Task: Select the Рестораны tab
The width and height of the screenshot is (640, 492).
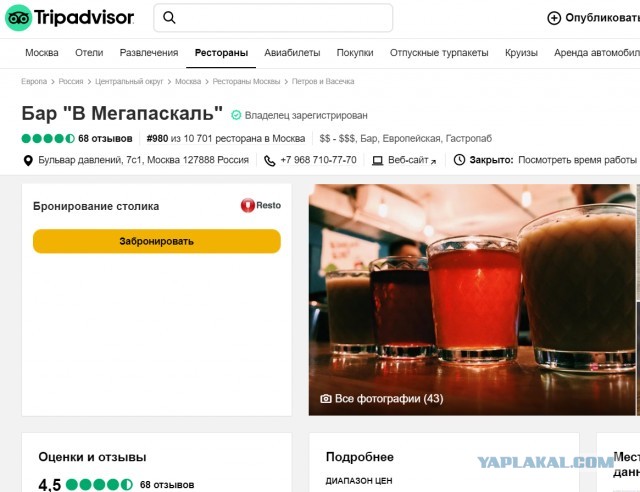Action: pos(221,53)
